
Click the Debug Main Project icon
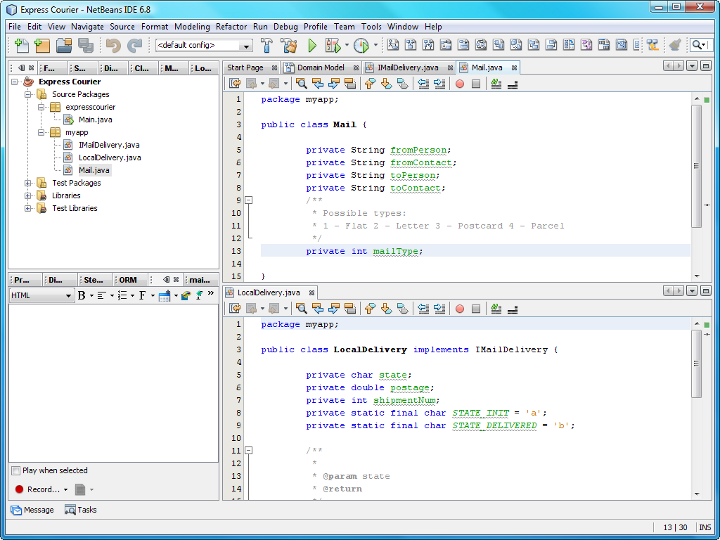coord(333,45)
